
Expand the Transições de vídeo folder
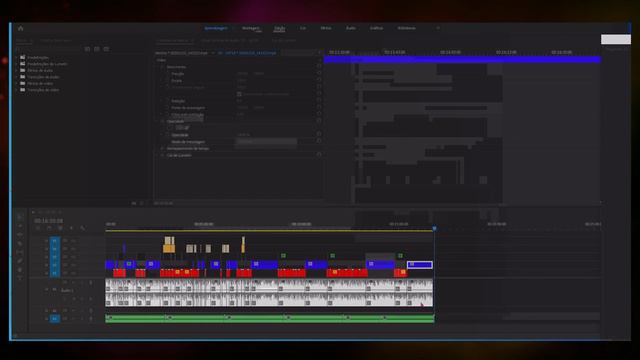(17, 90)
